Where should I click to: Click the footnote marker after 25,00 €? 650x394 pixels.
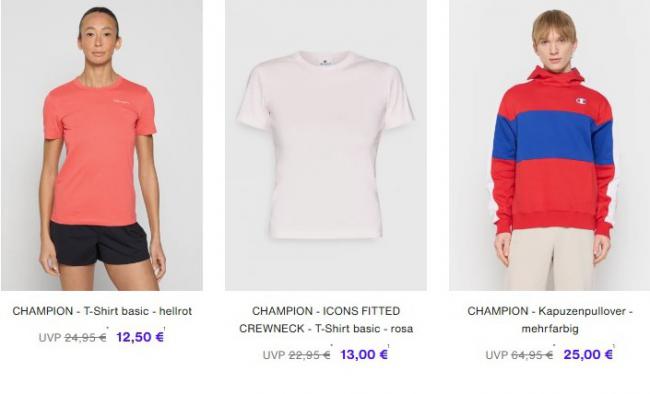coord(614,346)
